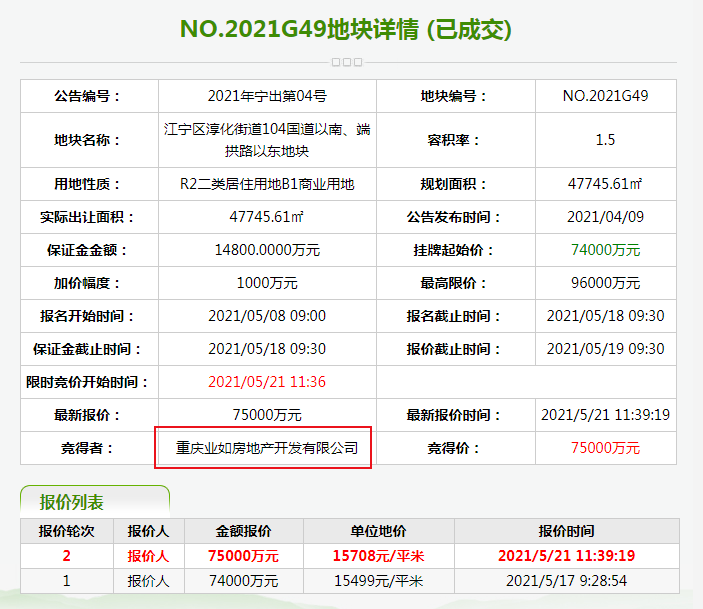Click the 2021年宁出第04号 announcement number
Image resolution: width=703 pixels, height=609 pixels.
tap(267, 96)
